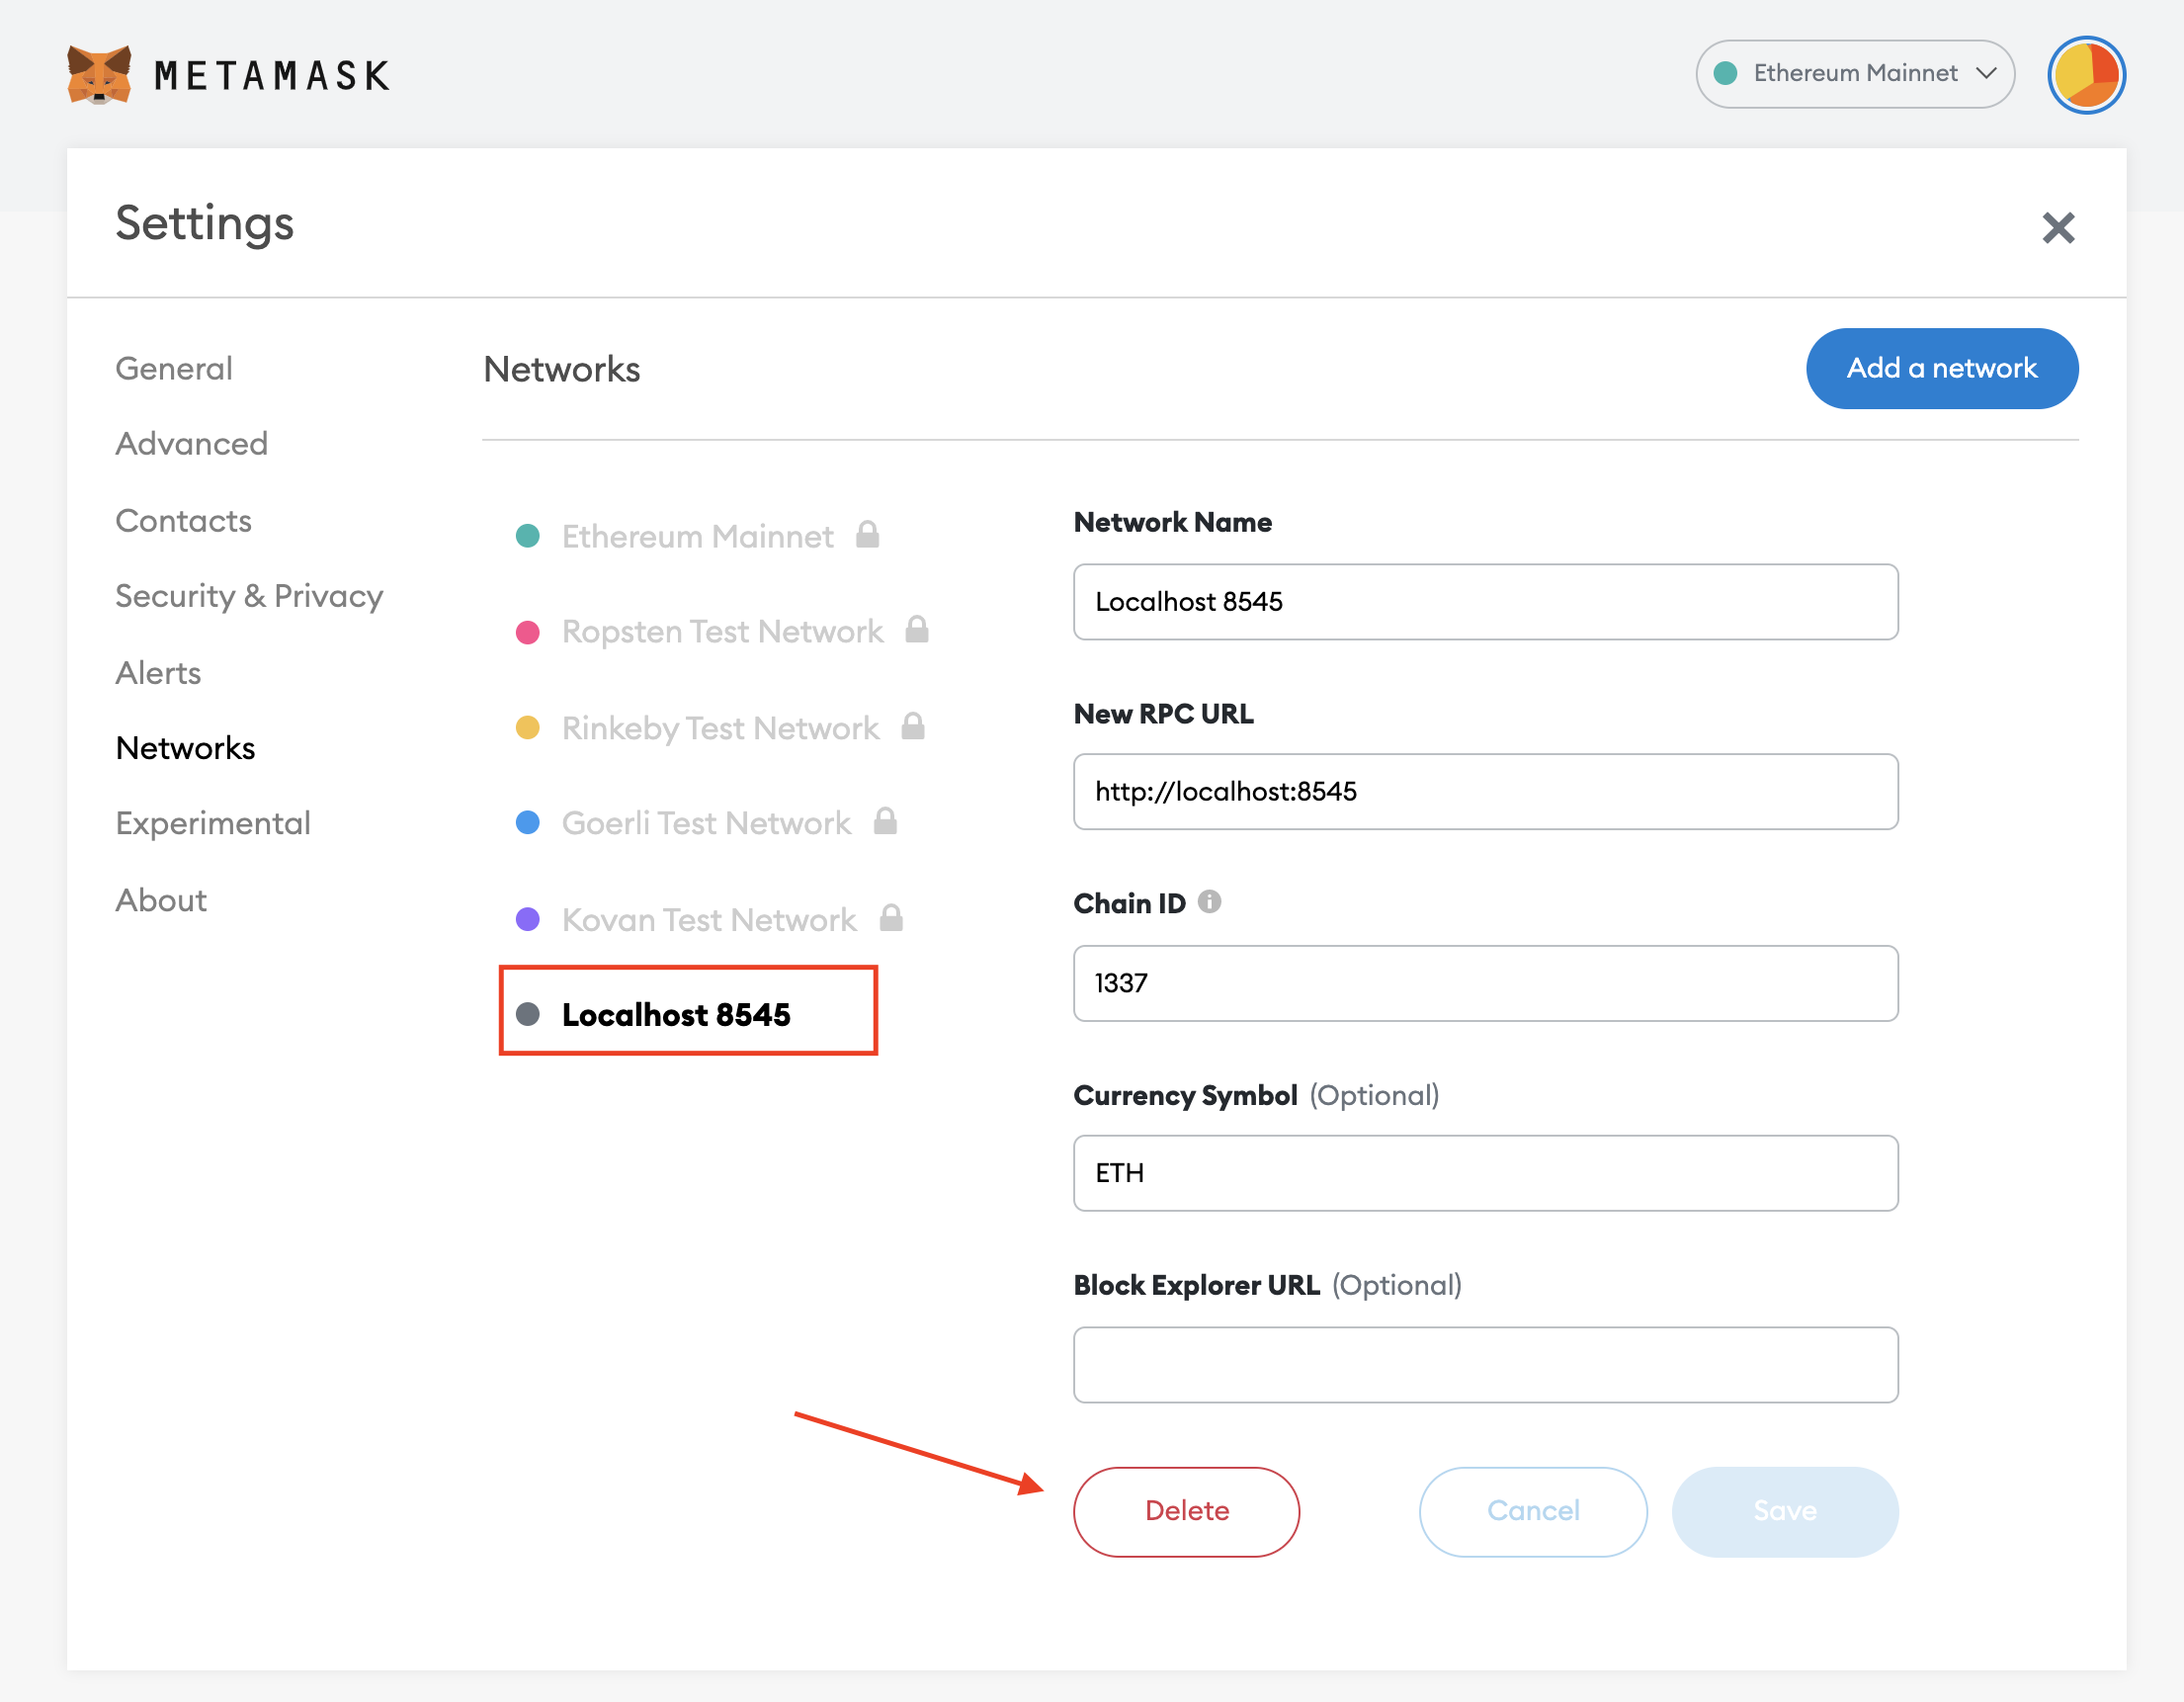2184x1702 pixels.
Task: Delete the Localhost 8545 network
Action: [1186, 1511]
